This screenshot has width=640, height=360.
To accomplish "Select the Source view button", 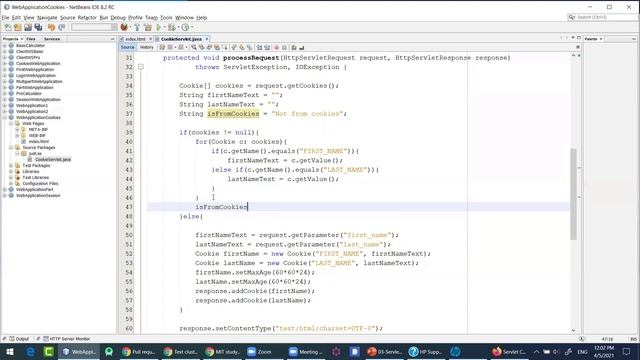I will (x=127, y=47).
